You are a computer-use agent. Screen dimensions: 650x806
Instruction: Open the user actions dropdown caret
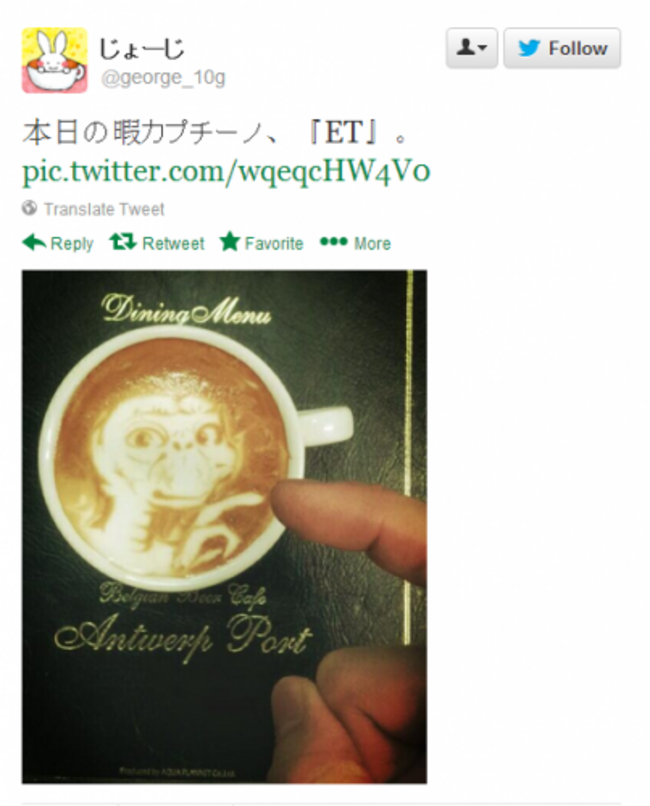482,48
